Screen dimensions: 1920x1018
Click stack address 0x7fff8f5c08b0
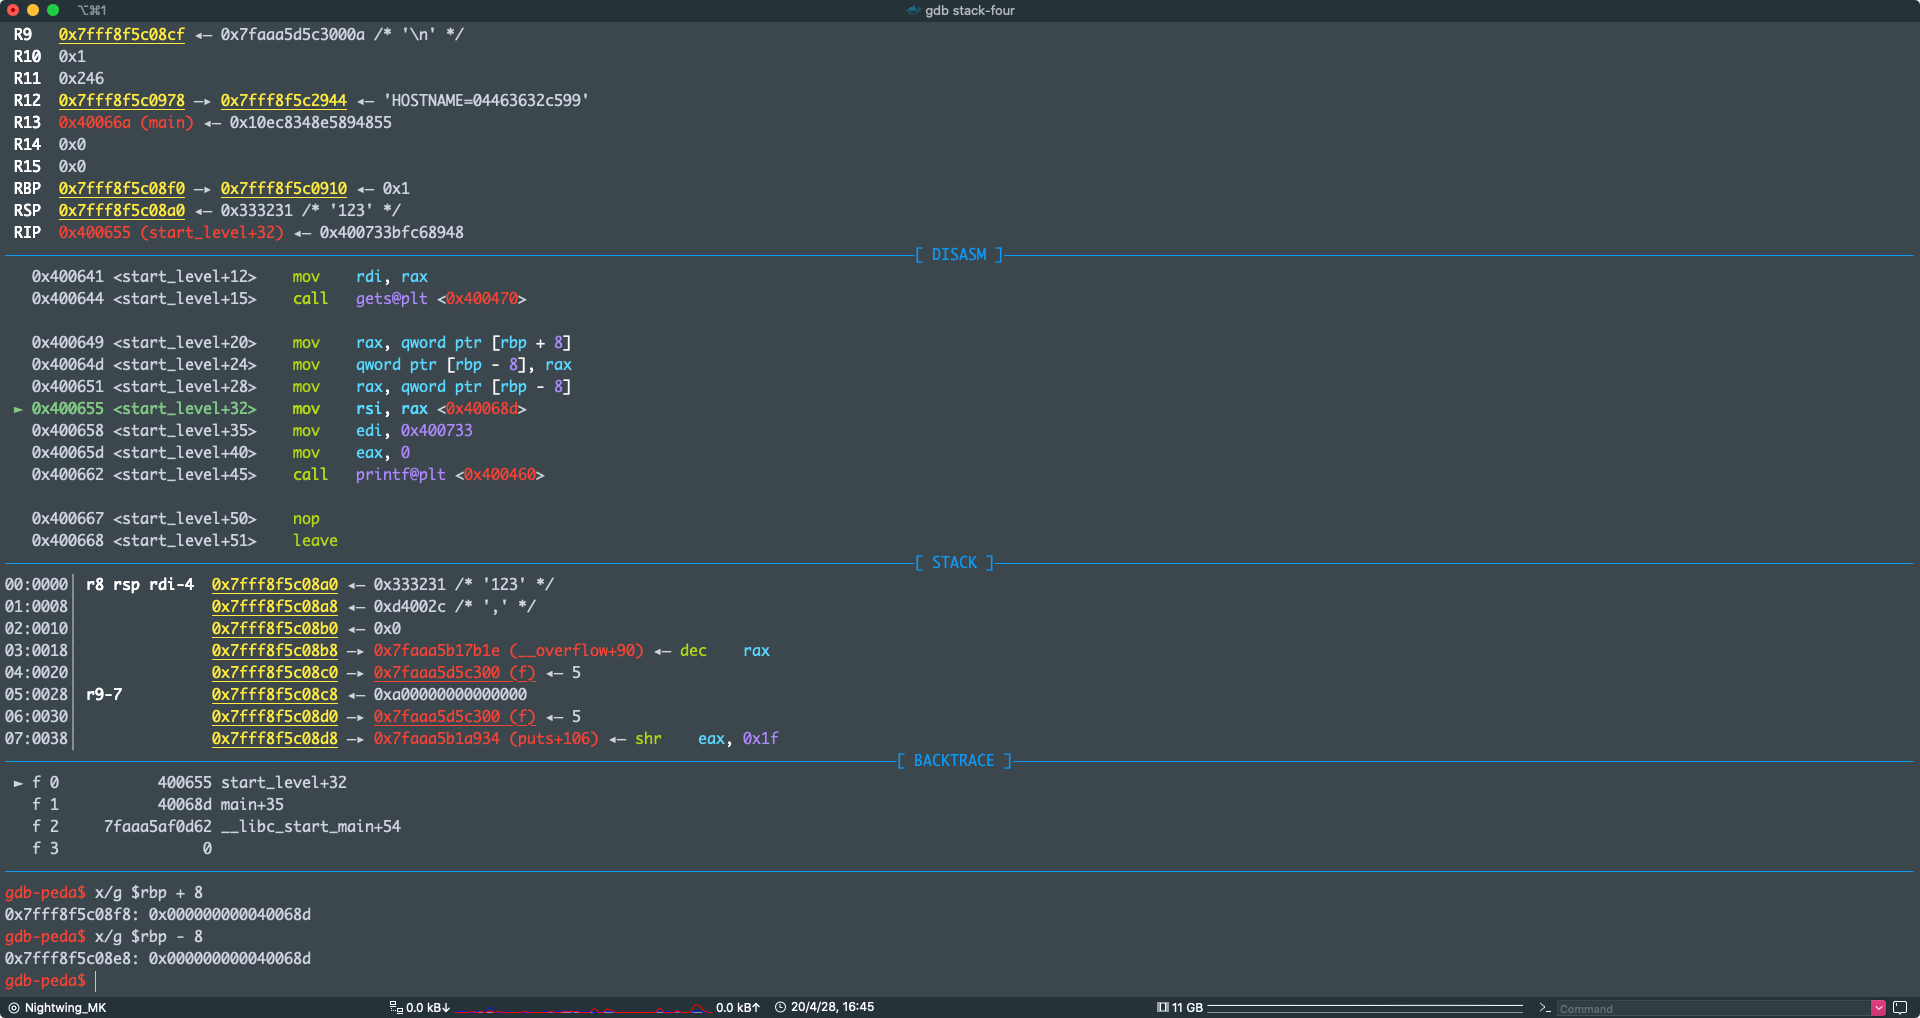(x=275, y=629)
